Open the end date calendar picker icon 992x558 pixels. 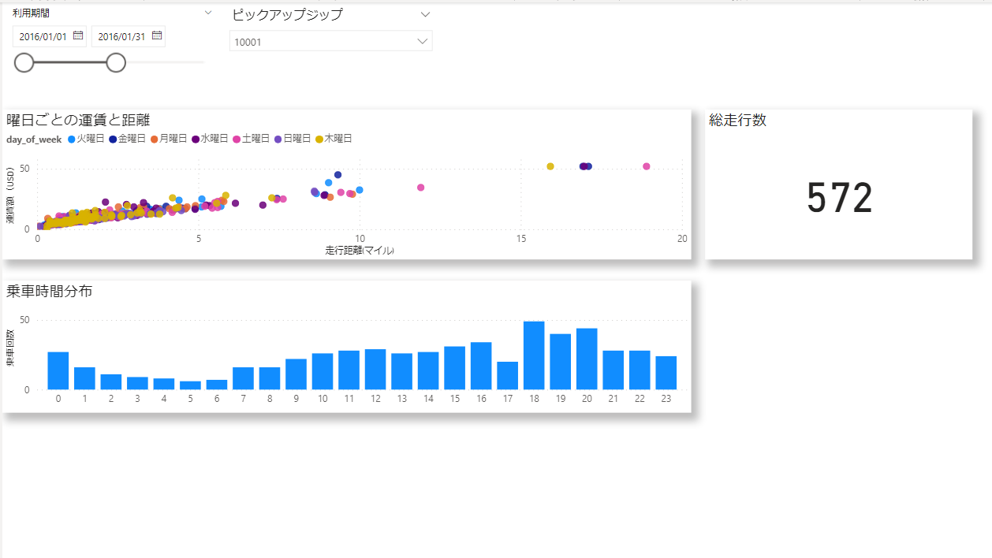coord(157,36)
